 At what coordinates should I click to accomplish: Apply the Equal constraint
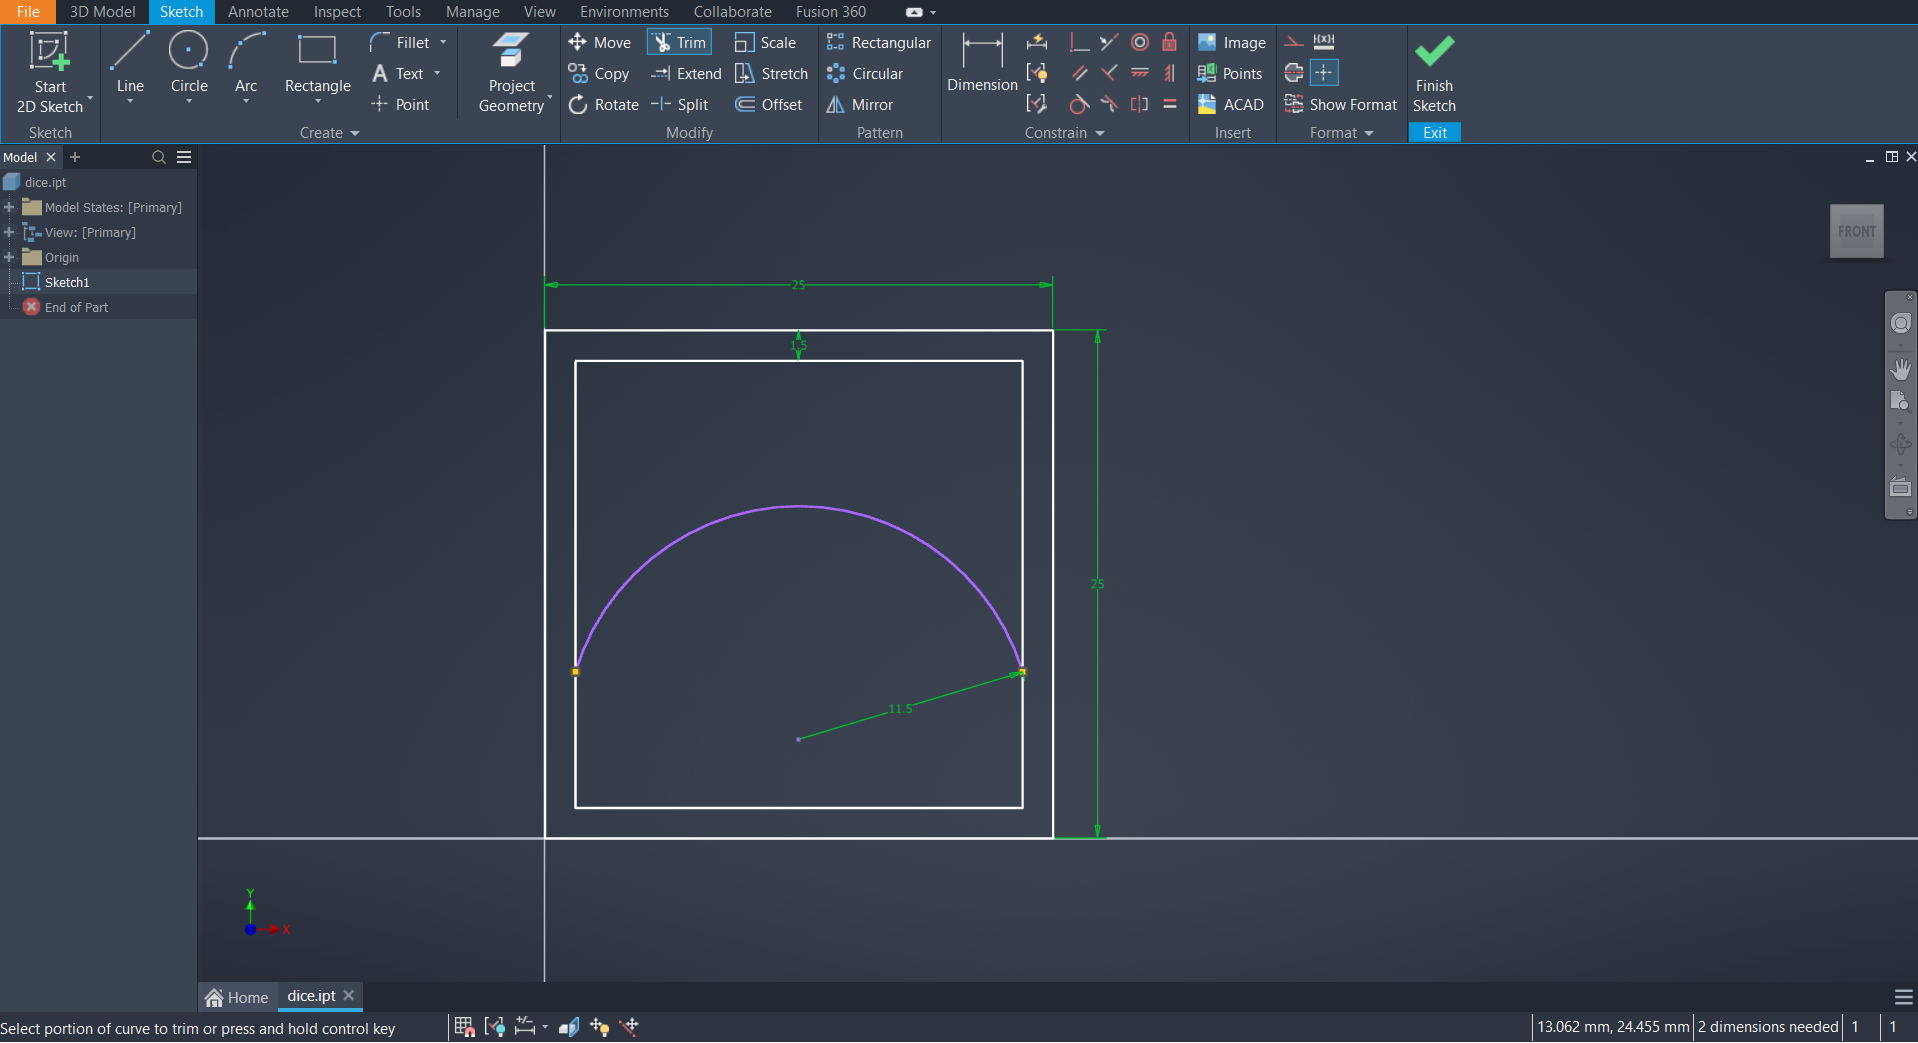(x=1169, y=104)
